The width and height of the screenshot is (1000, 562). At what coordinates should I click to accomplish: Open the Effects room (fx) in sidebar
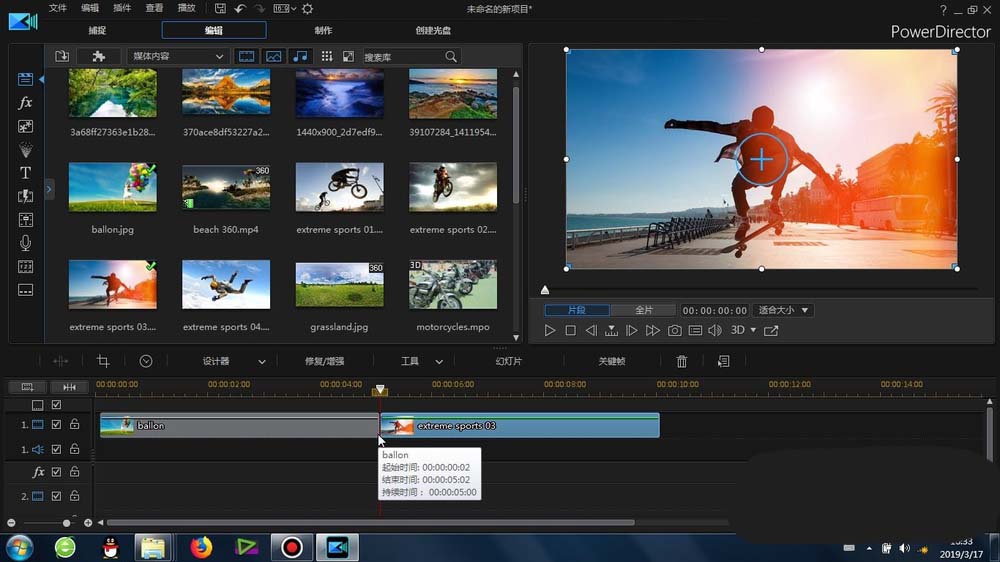pos(26,103)
